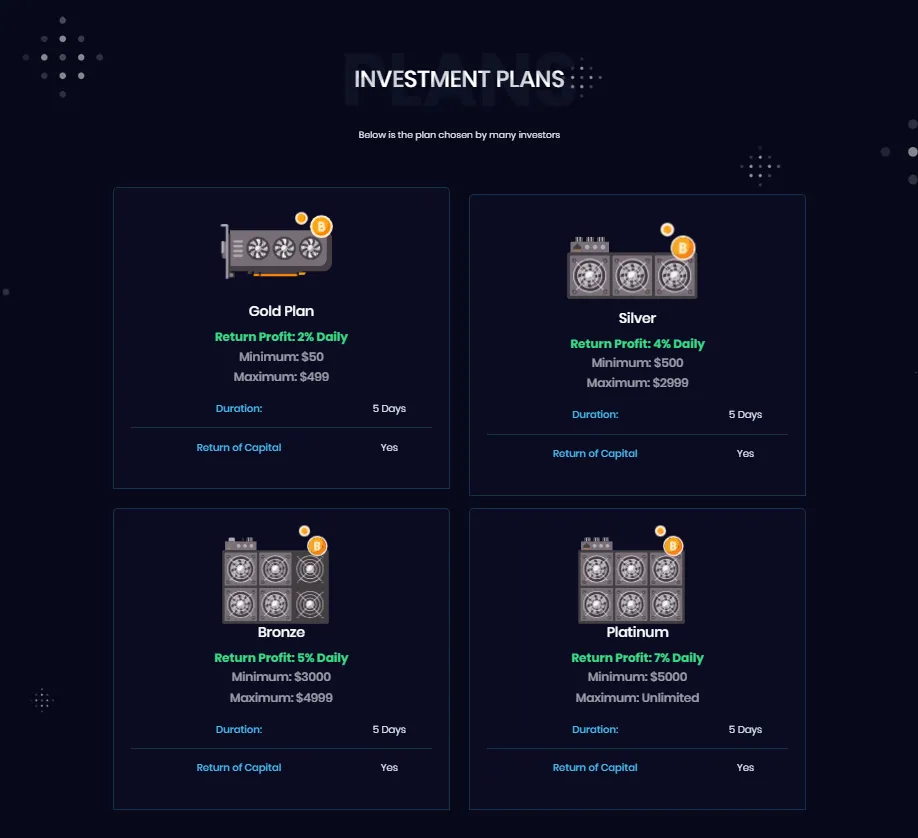918x838 pixels.
Task: Click the Bitcoin coin on Bronze plan
Action: [x=317, y=546]
